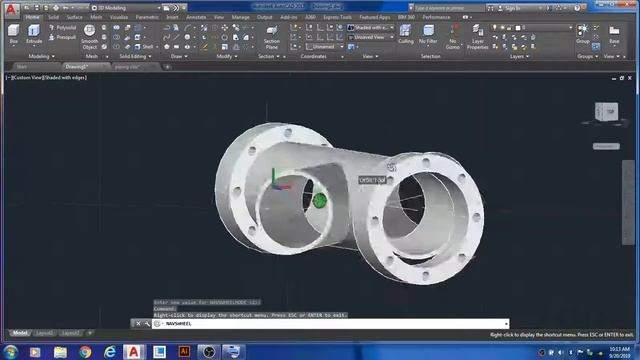Toggle the Culling selection option
Screen dimensions: 640x360
(x=405, y=34)
